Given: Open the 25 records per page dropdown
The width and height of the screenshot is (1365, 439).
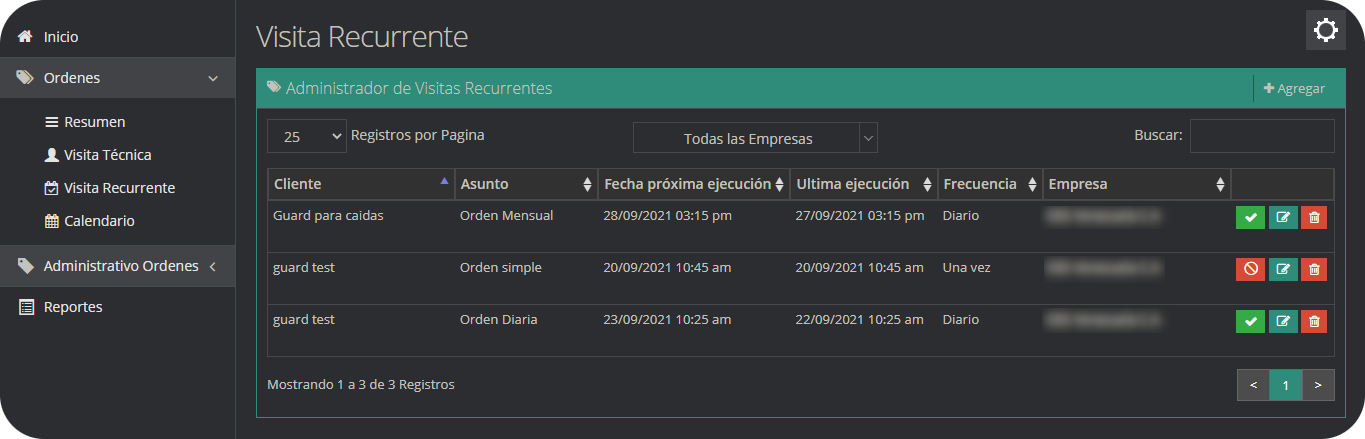Looking at the screenshot, I should (x=306, y=137).
